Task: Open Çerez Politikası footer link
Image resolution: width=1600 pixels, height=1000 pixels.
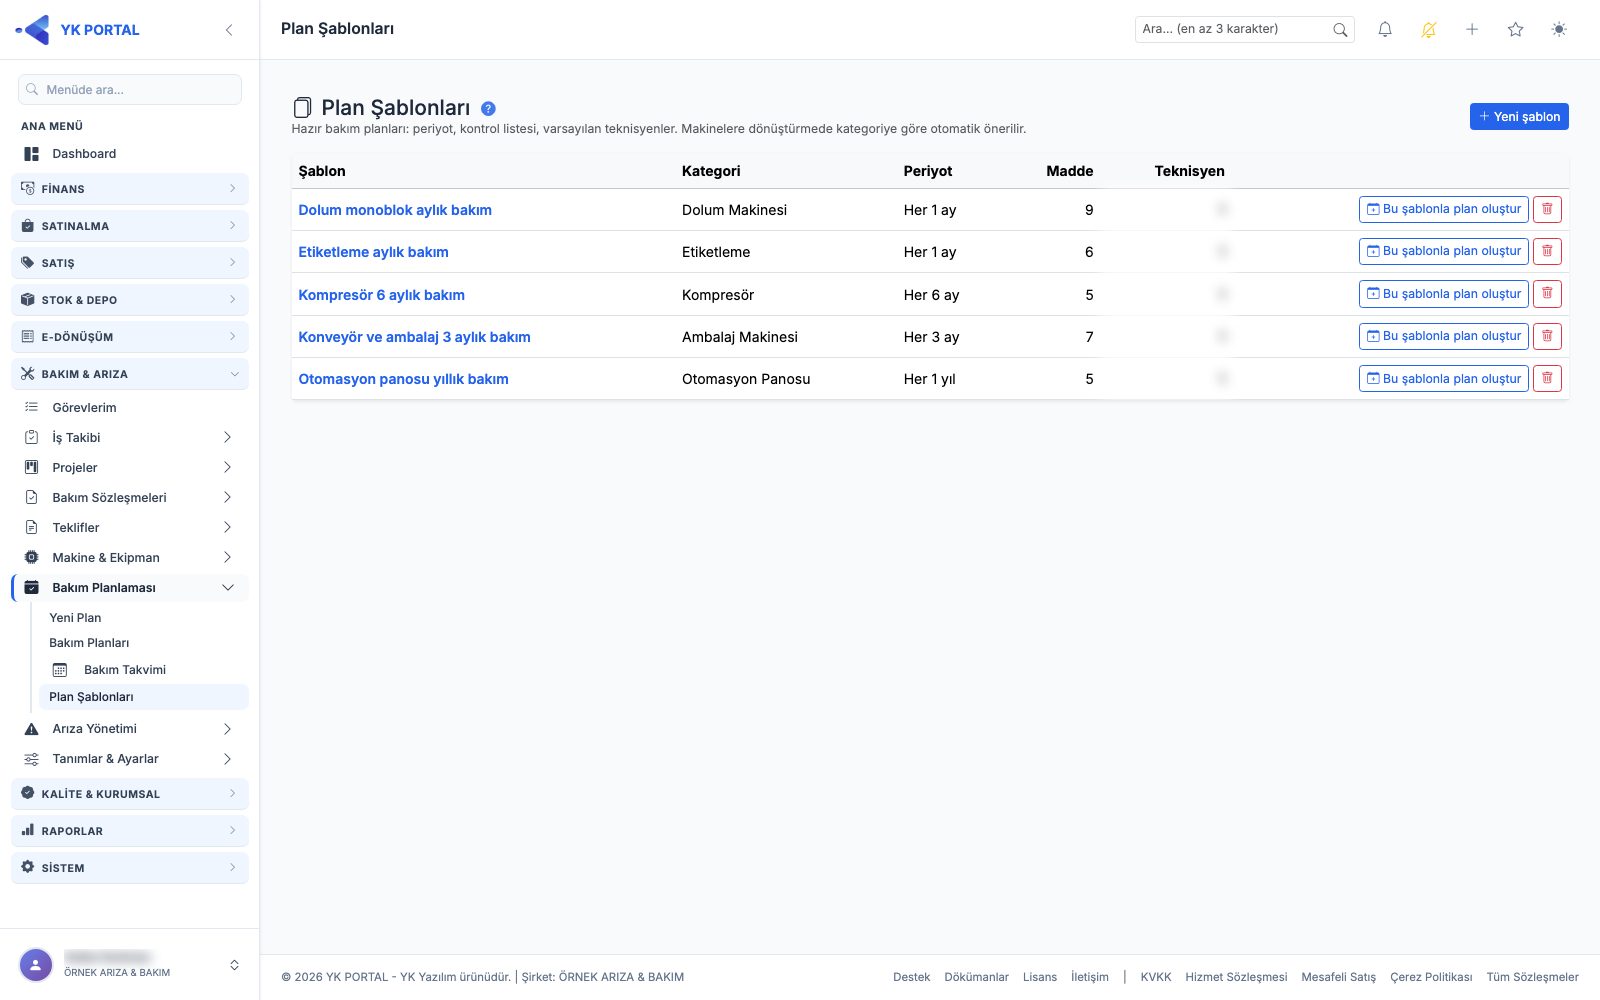Action: click(1431, 977)
